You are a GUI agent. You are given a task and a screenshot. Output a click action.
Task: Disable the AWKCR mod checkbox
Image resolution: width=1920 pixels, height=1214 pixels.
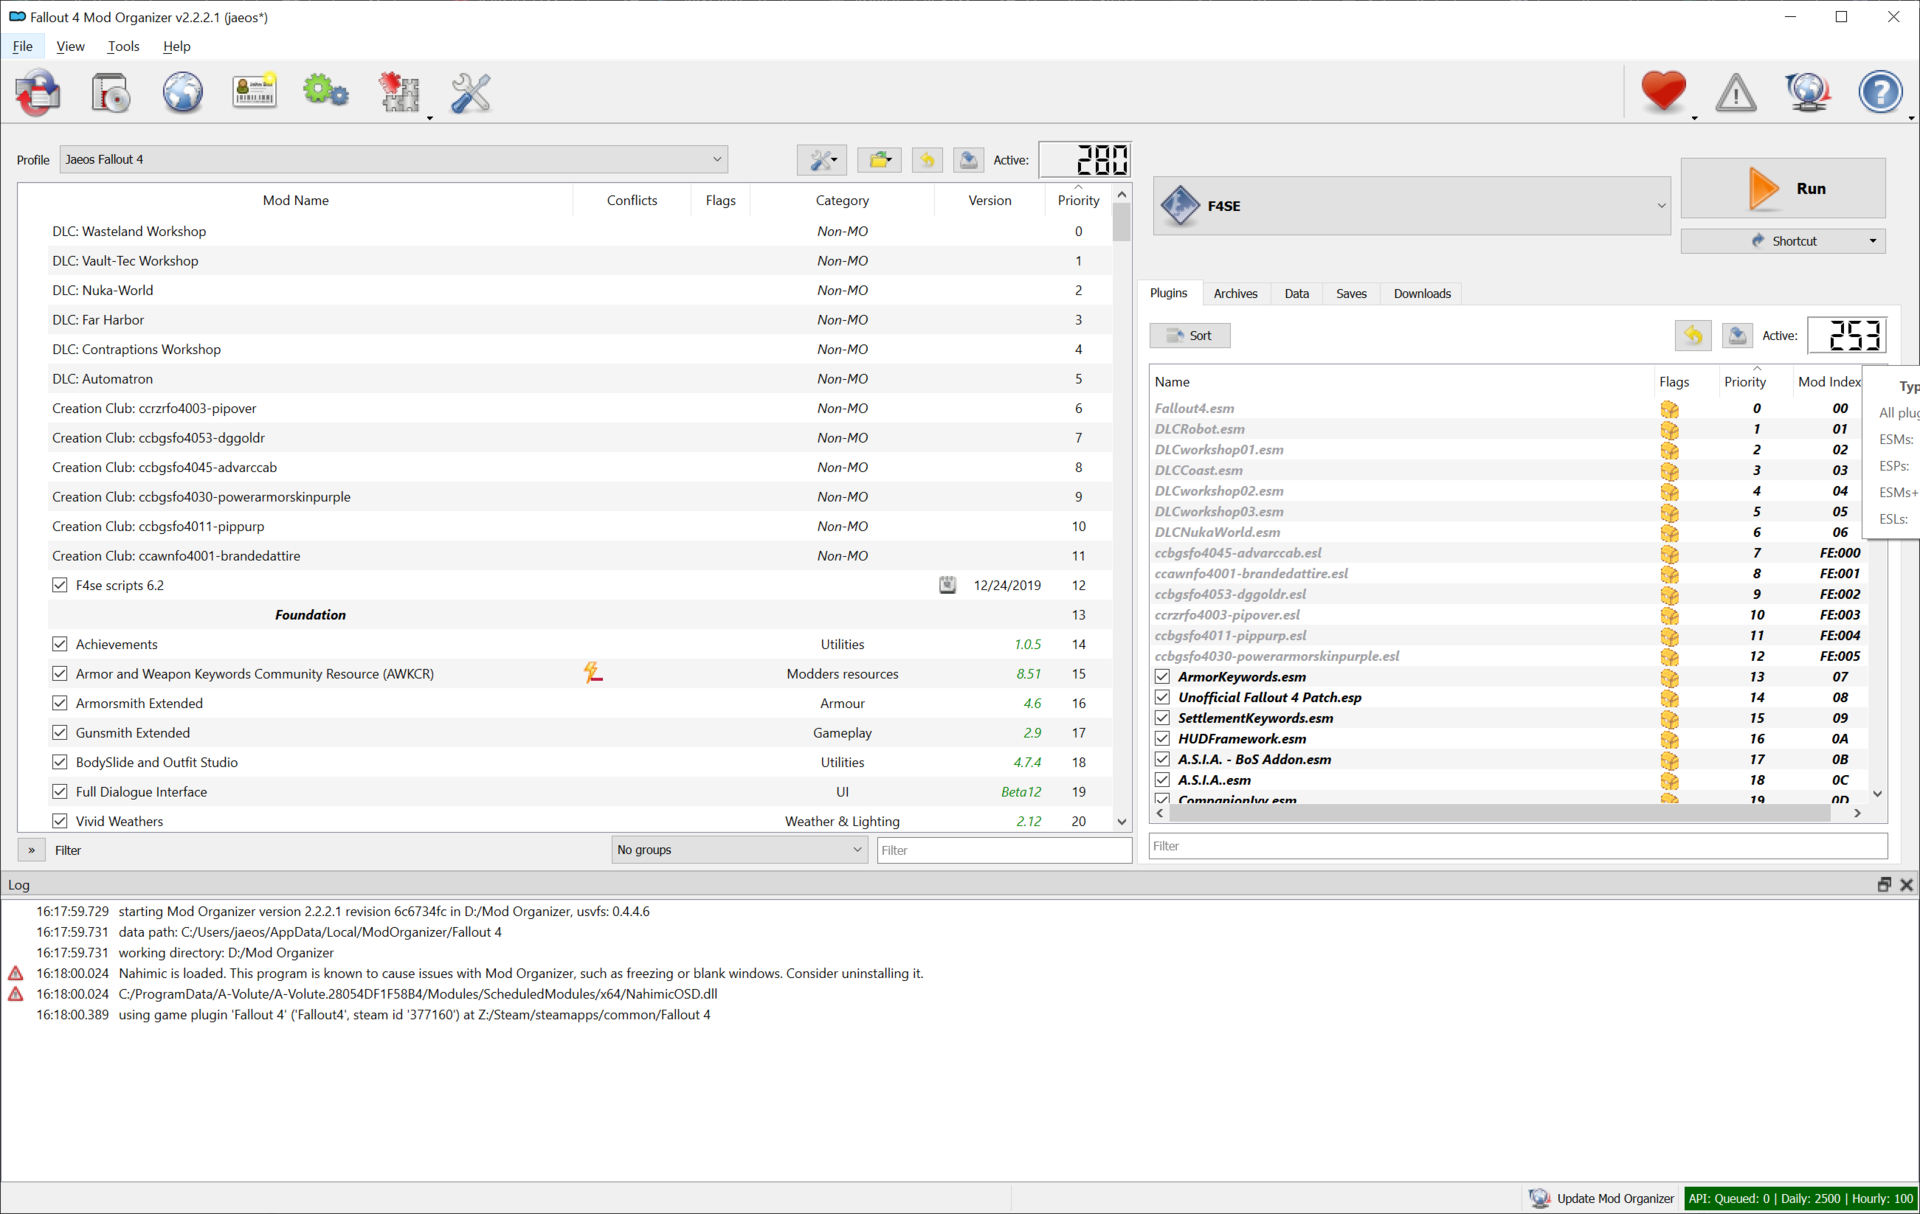60,674
